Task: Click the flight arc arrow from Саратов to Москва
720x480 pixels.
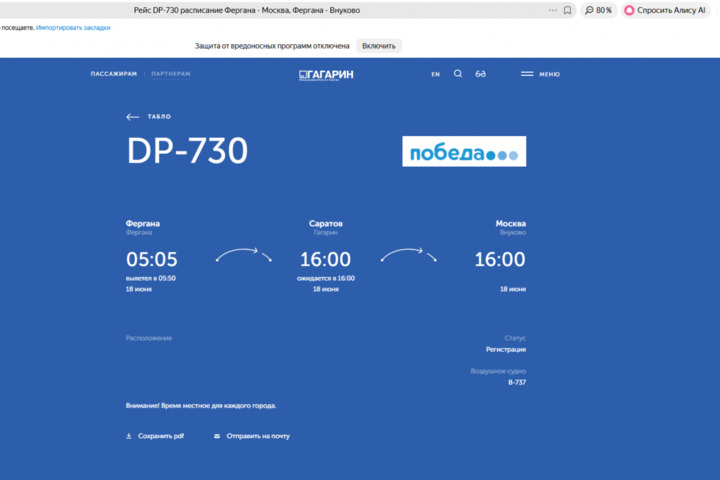Action: (x=409, y=255)
